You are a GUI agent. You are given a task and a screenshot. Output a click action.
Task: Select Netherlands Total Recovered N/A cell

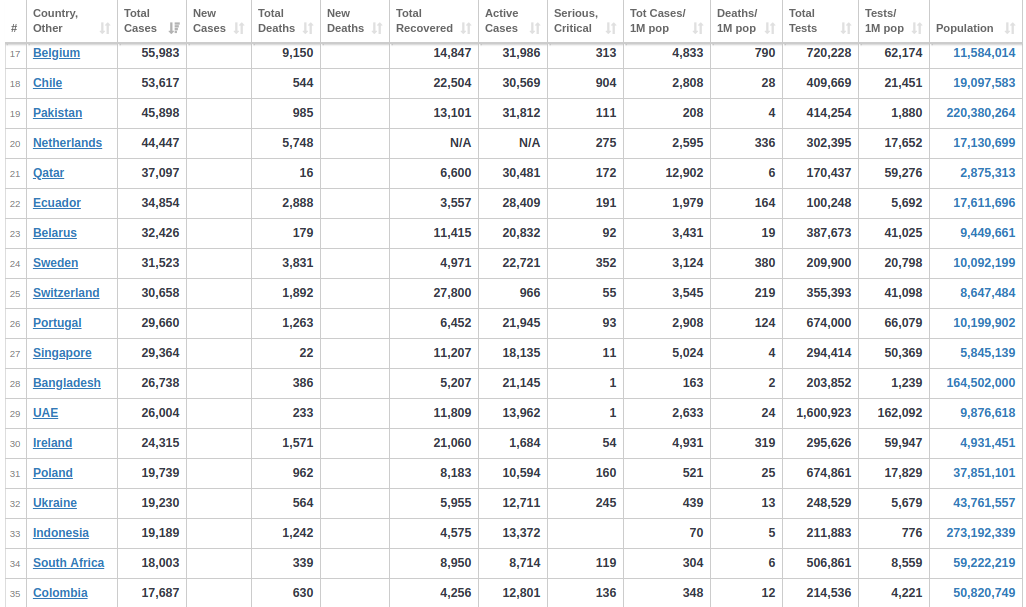click(x=461, y=143)
